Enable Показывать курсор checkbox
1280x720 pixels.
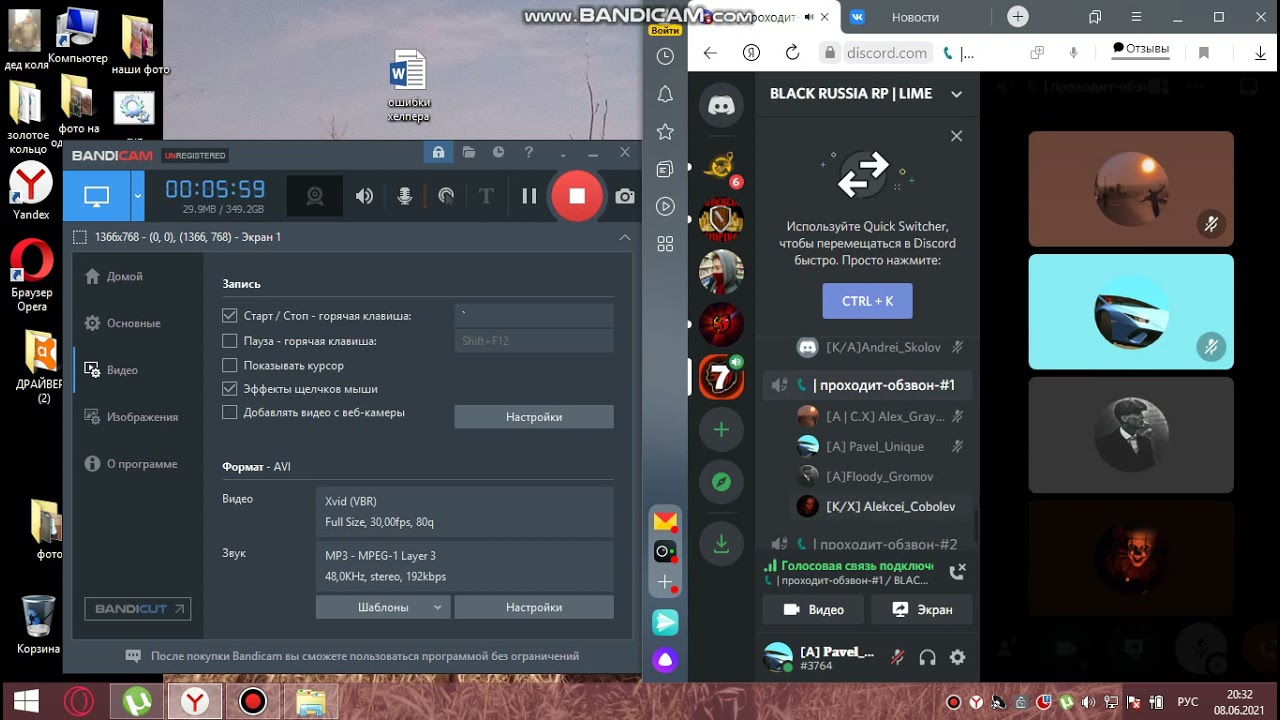tap(230, 366)
